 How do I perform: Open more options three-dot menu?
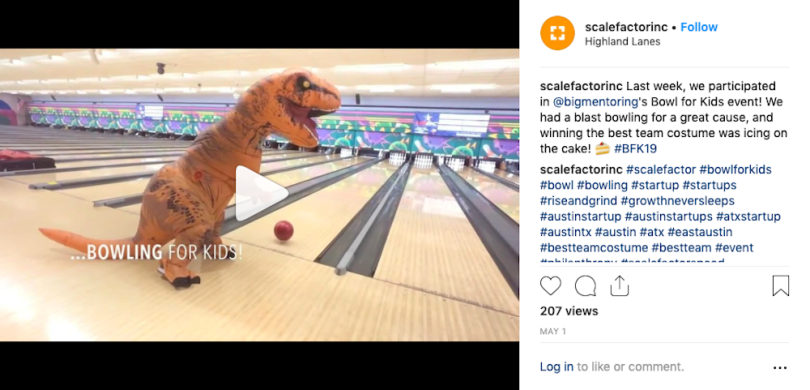point(780,368)
